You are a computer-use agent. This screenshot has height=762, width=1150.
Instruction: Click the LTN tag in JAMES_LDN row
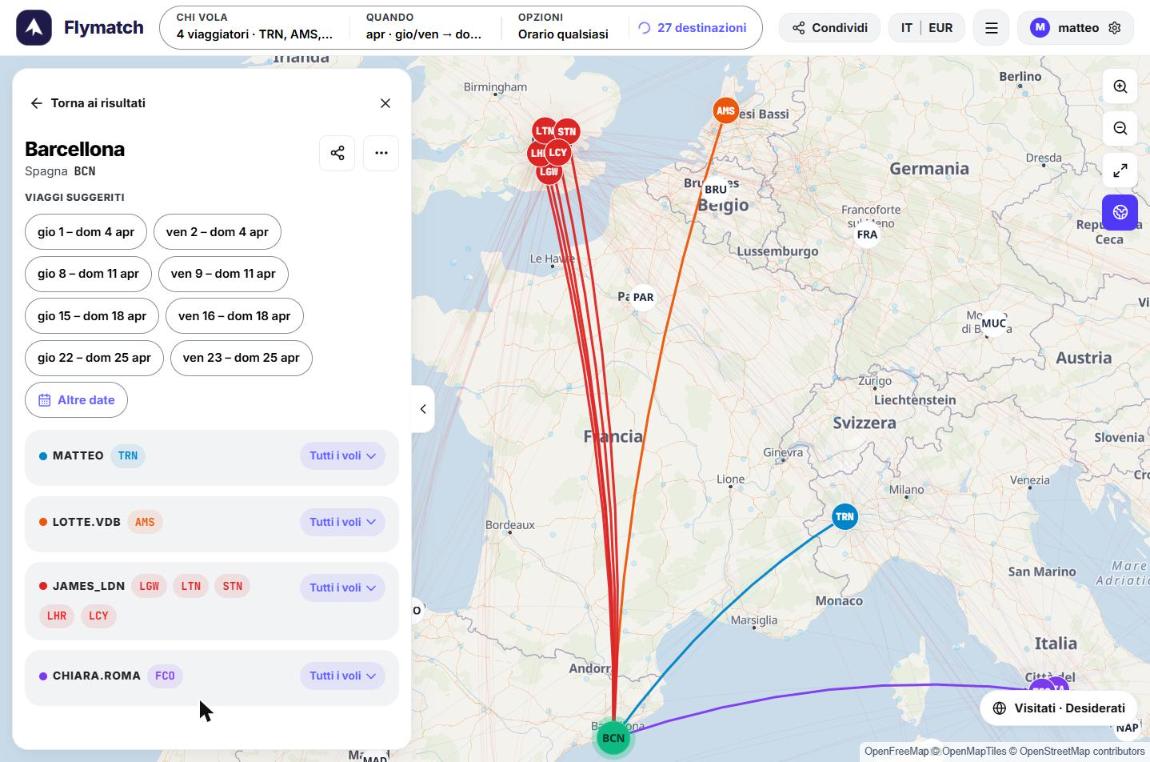click(191, 586)
